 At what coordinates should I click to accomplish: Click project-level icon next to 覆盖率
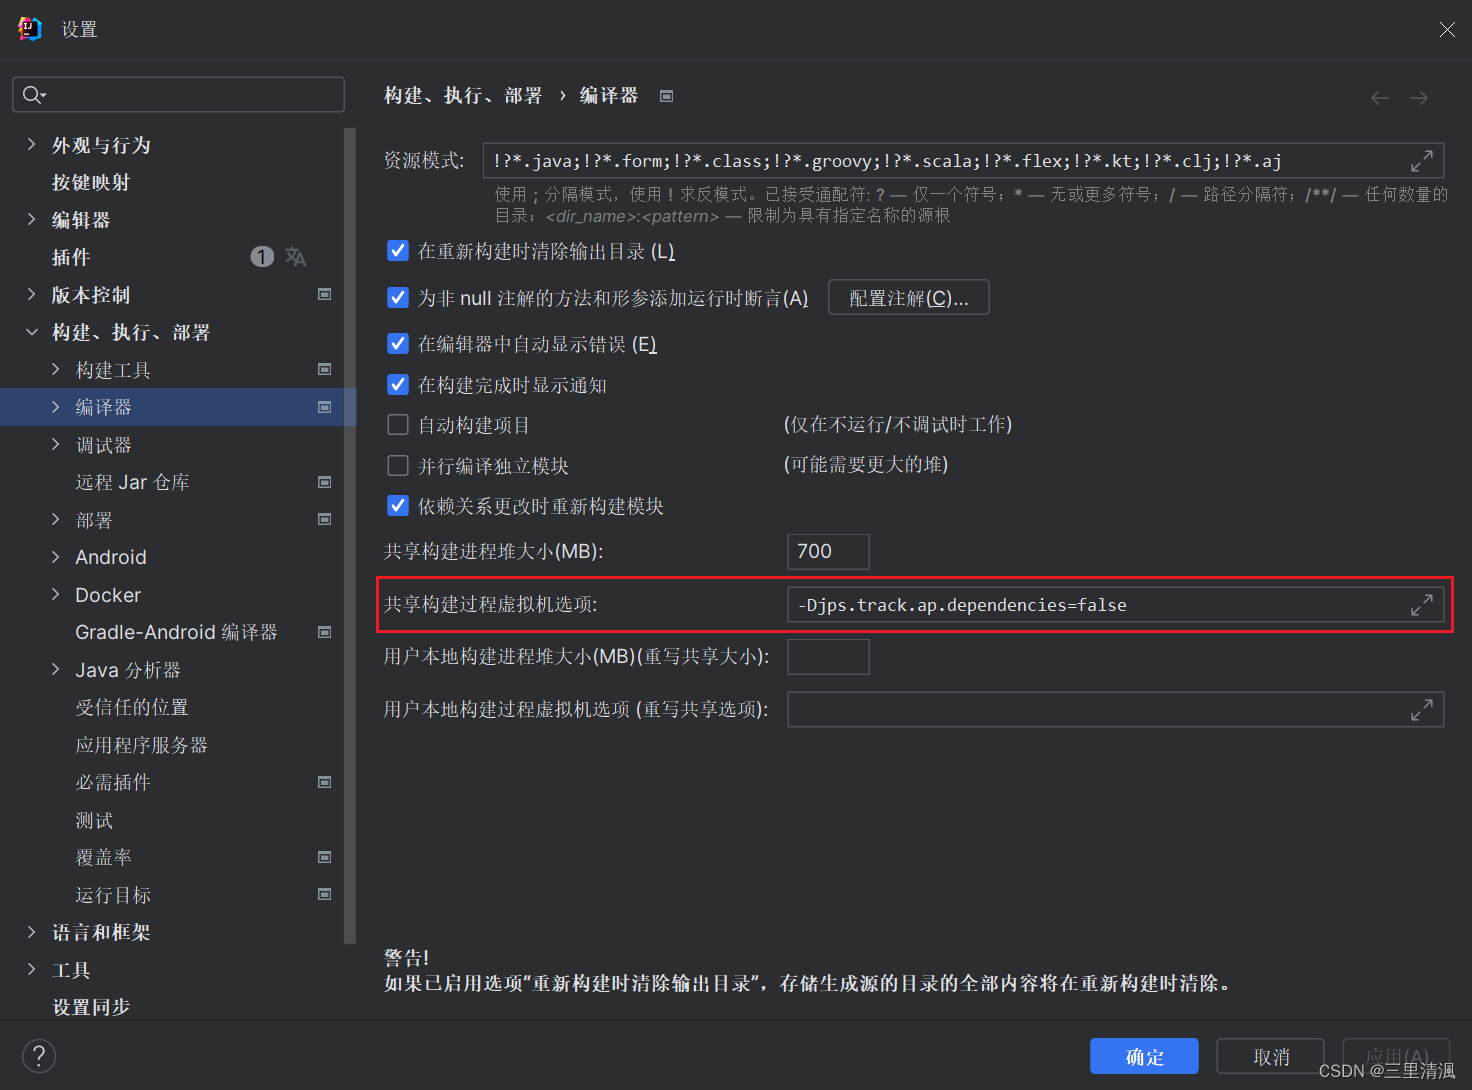click(x=324, y=857)
